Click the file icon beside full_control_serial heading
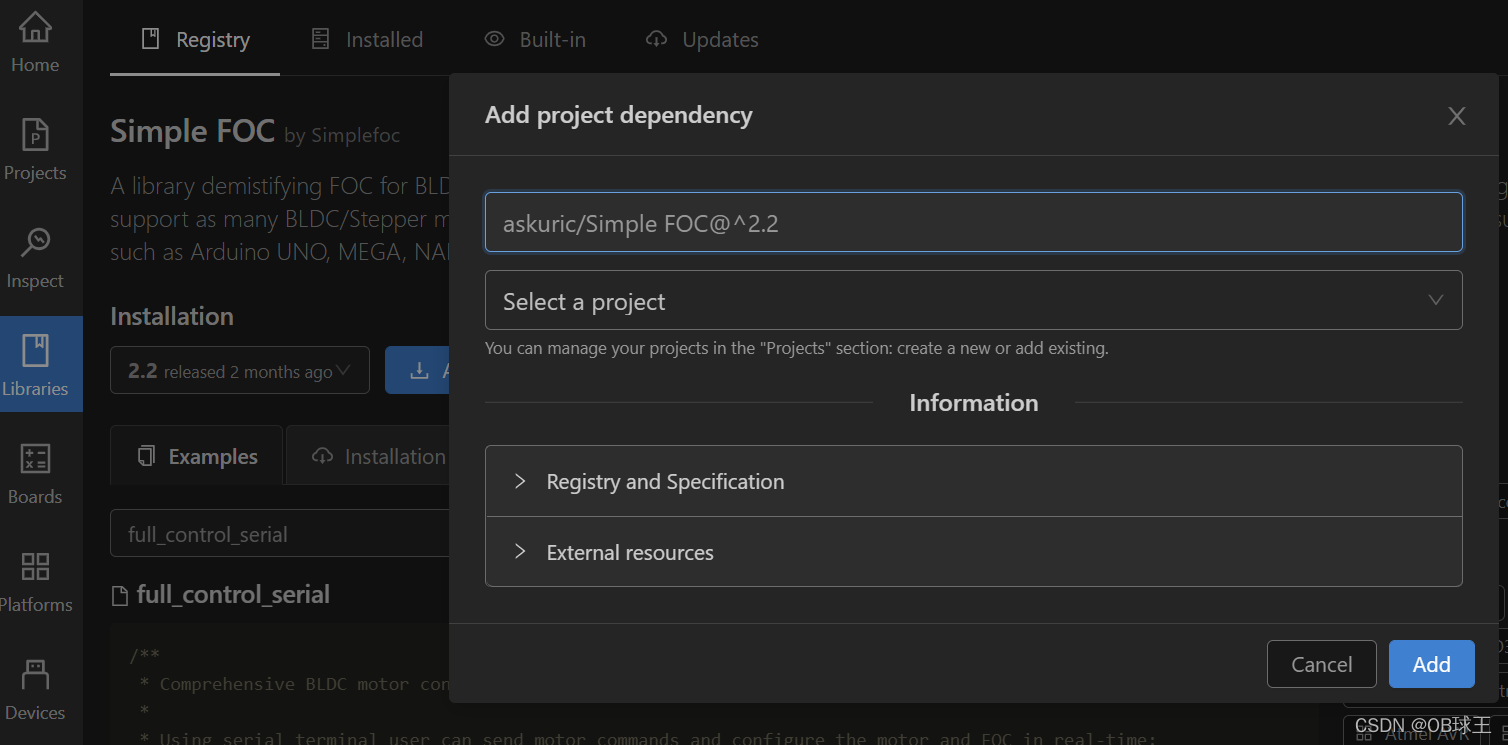This screenshot has height=745, width=1508. tap(119, 593)
